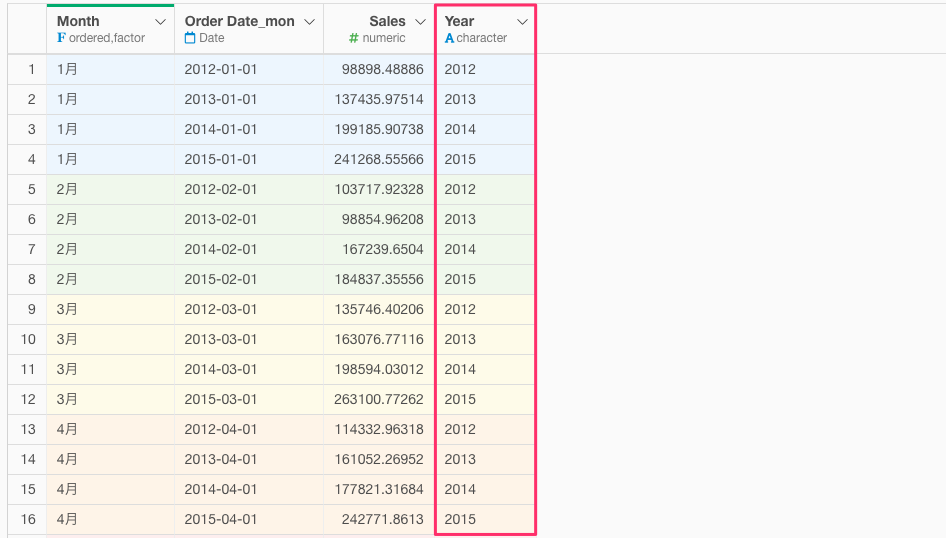Screen dimensions: 946x538
Task: Select the Order Date_mon header title
Action: (240, 21)
